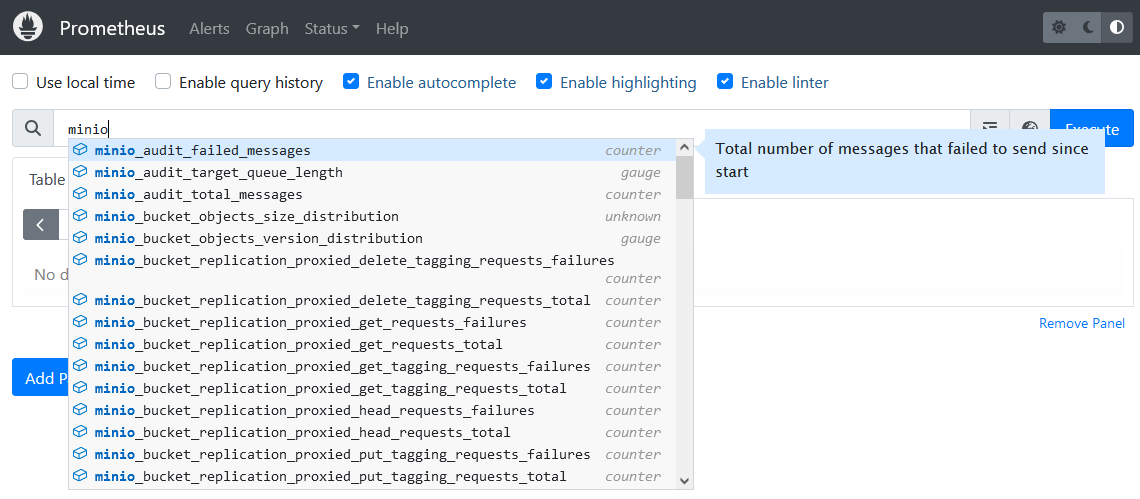Click the Add Panel button
Image resolution: width=1140 pixels, height=499 pixels.
[x=42, y=378]
